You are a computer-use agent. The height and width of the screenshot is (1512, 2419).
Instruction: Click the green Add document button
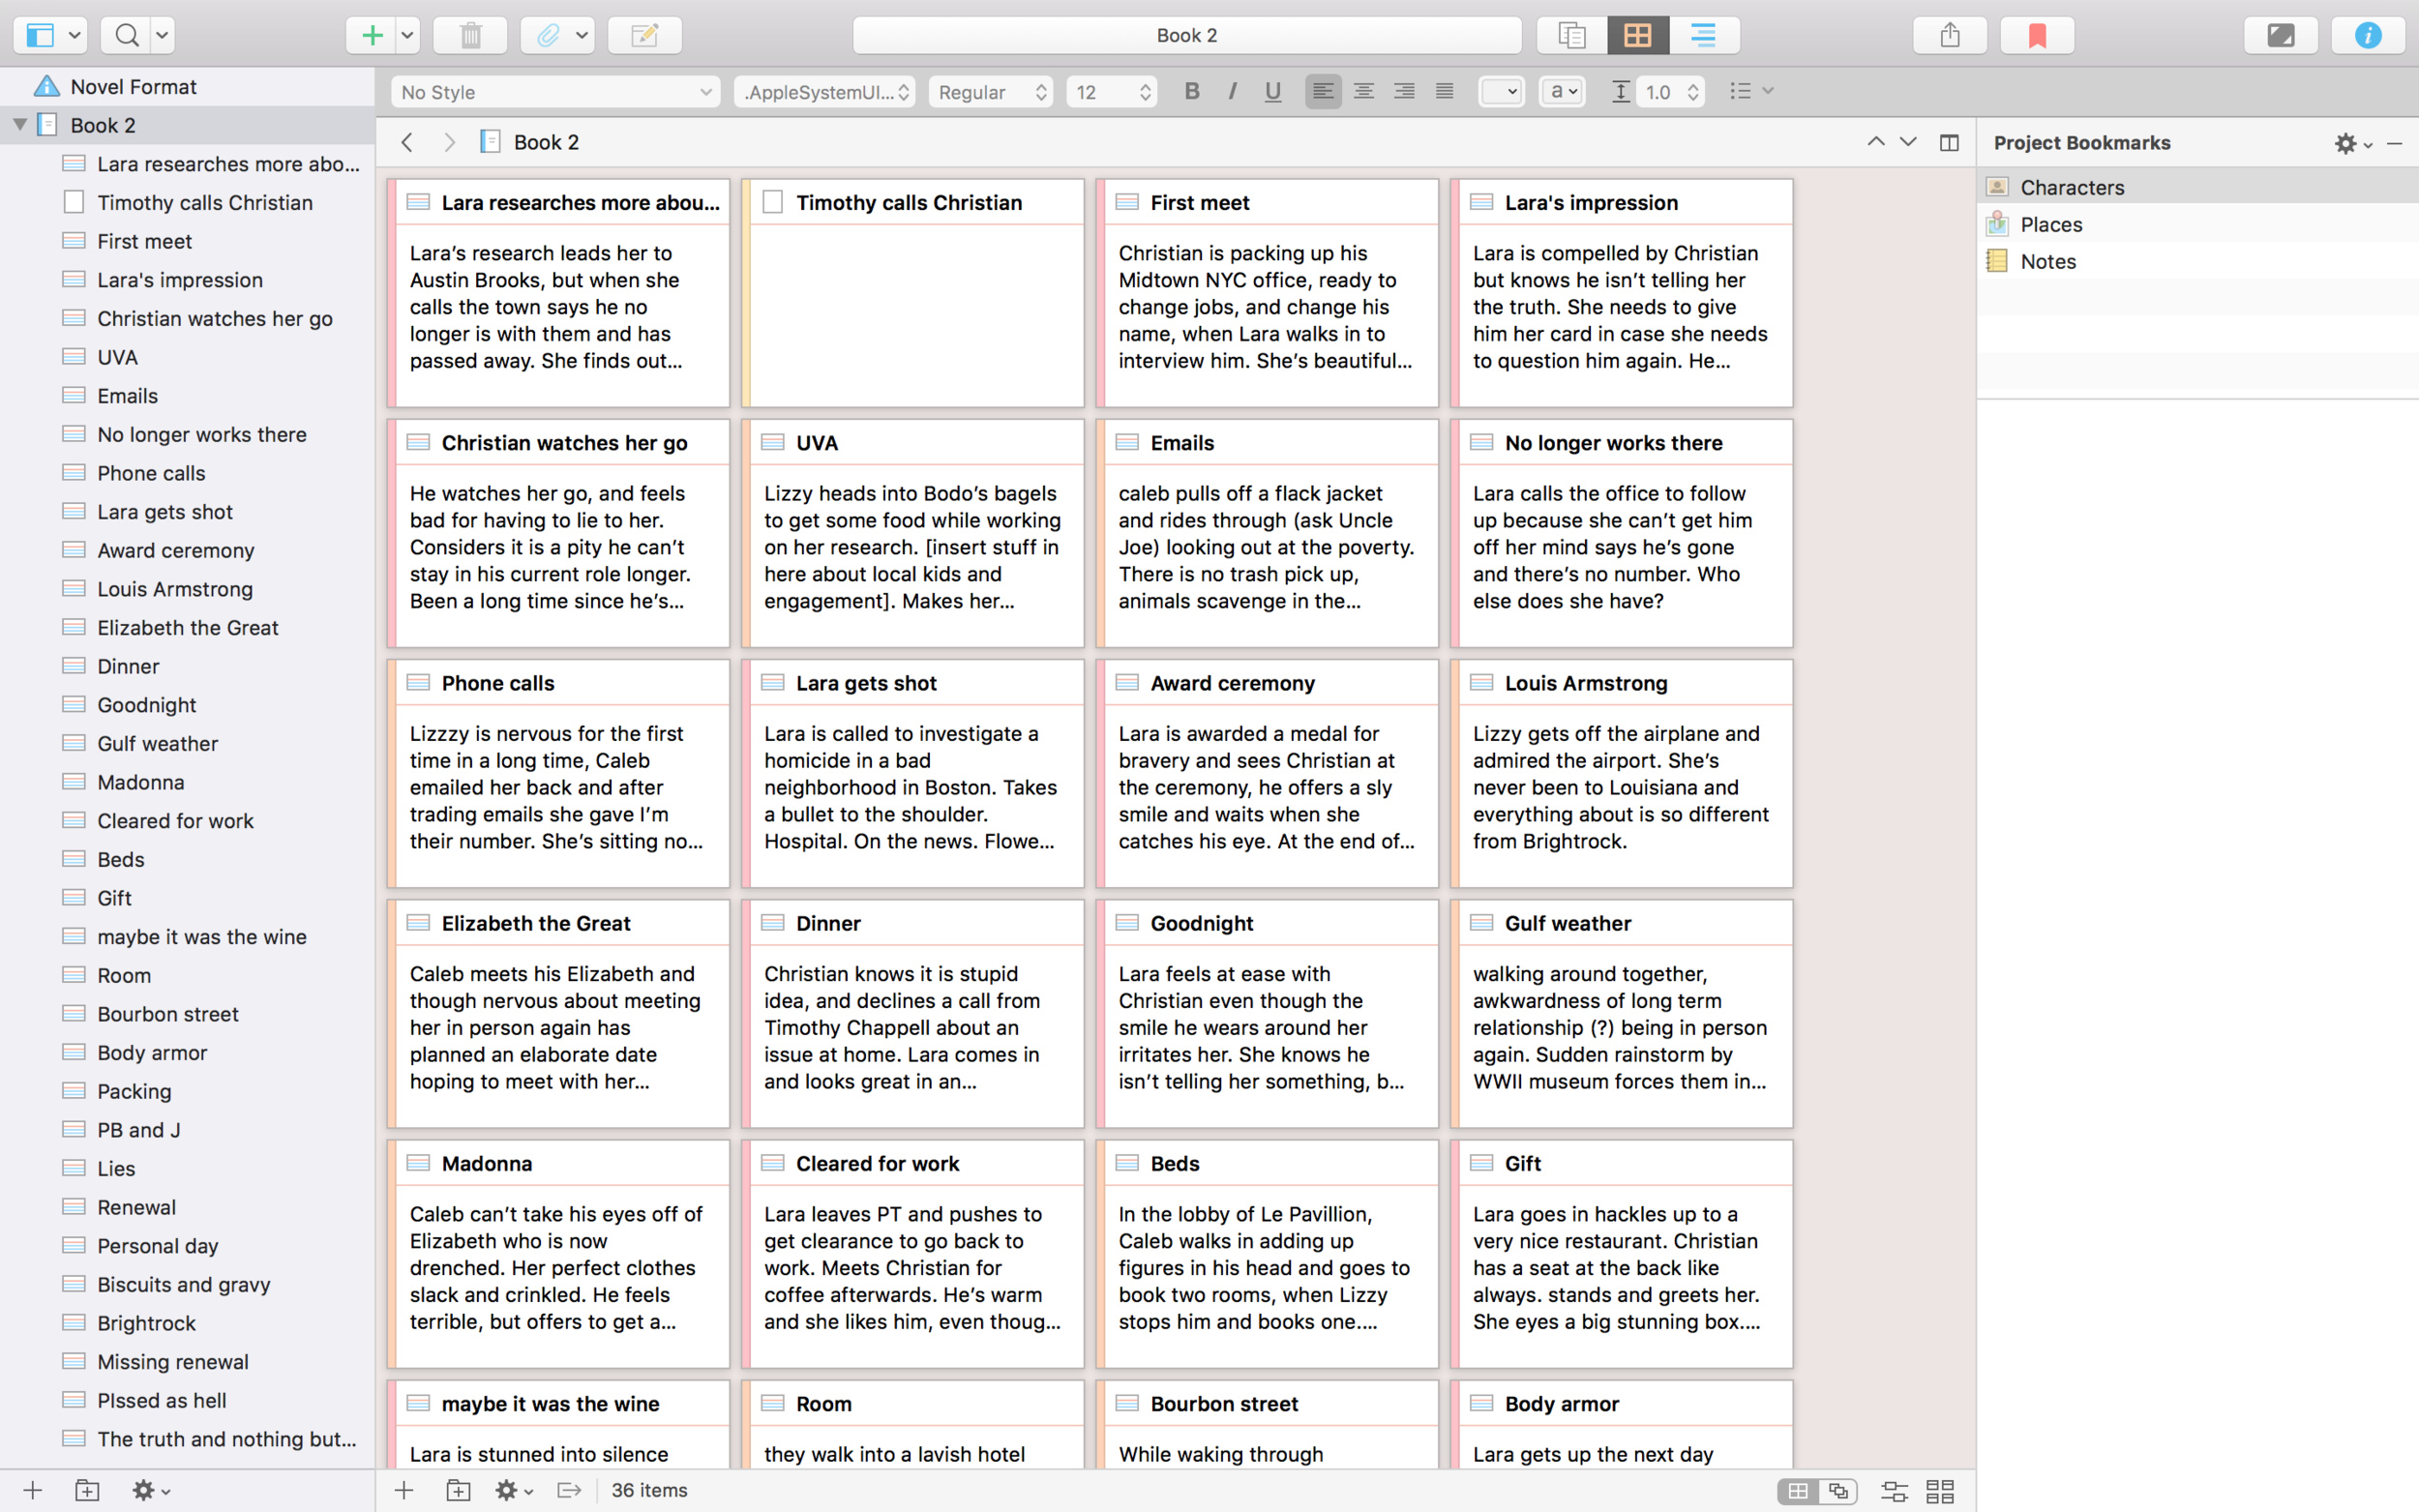pyautogui.click(x=371, y=35)
